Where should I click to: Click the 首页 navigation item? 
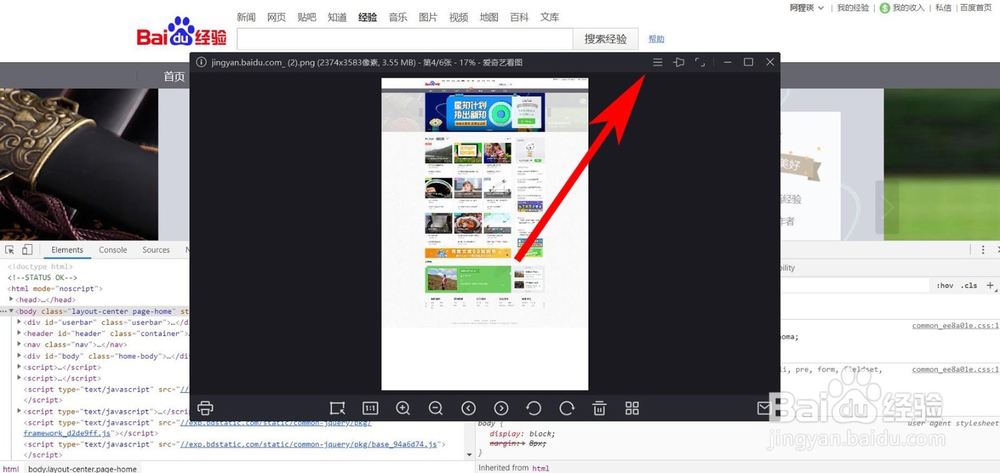click(174, 76)
